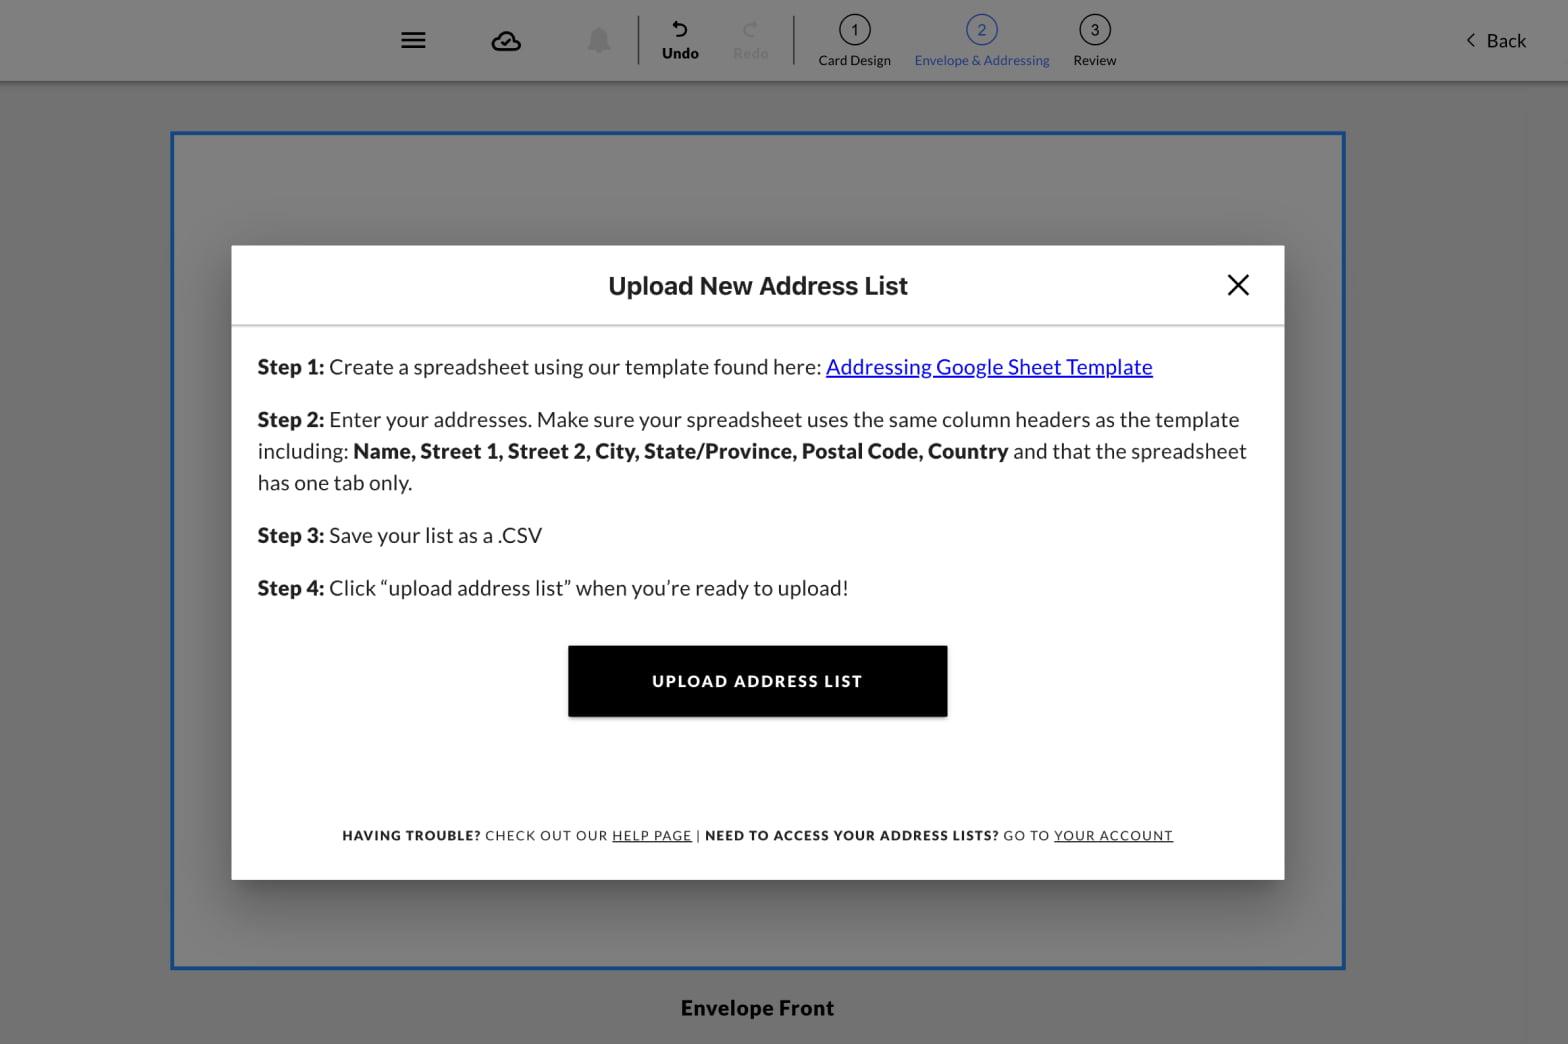Viewport: 1568px width, 1044px height.
Task: Go to the Card Design step
Action: click(854, 41)
